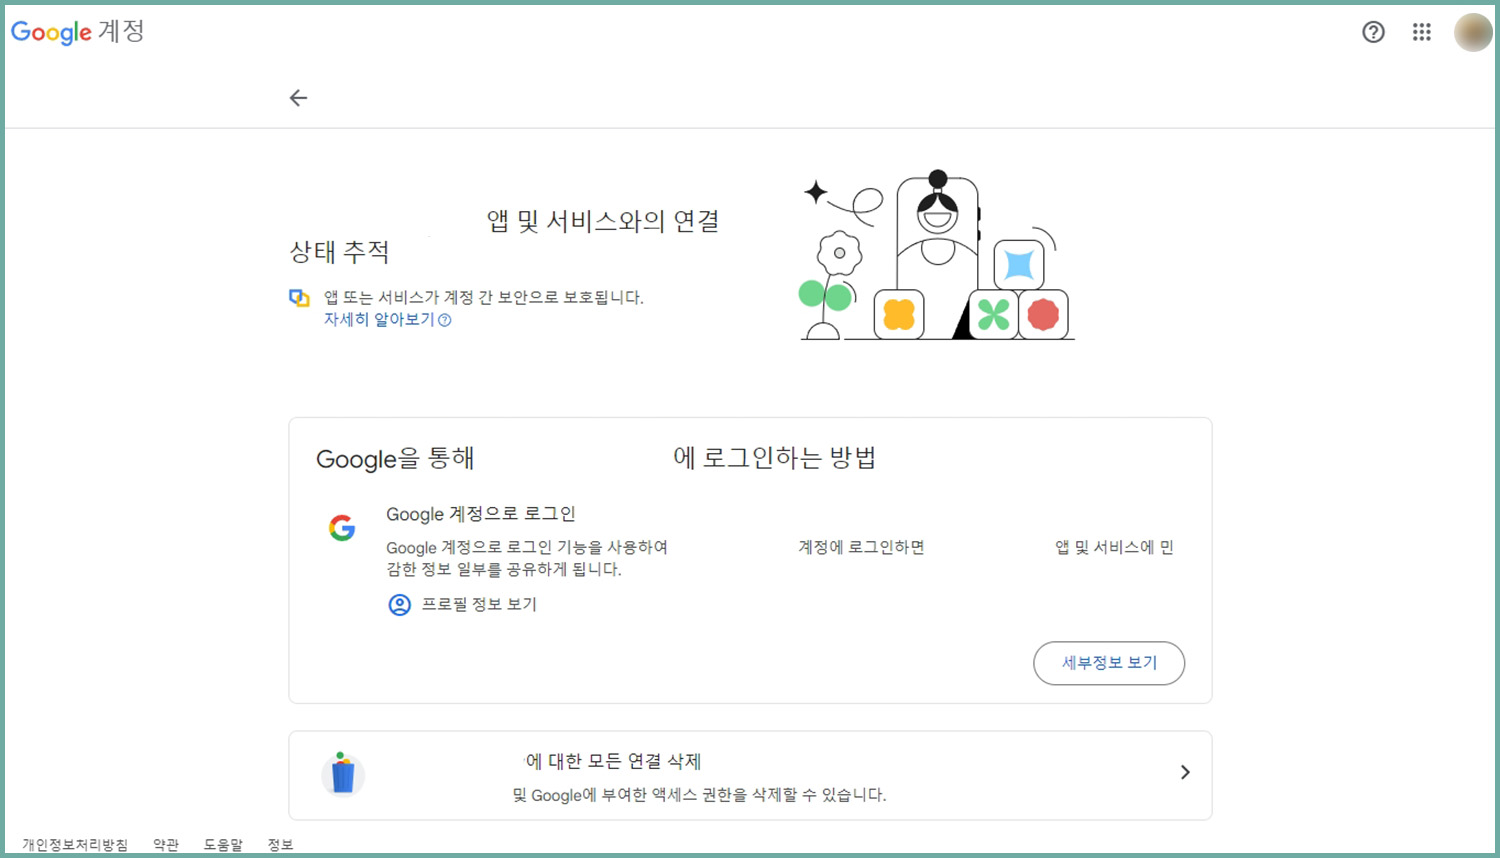Open 개인정보처리방침 footer link

75,845
